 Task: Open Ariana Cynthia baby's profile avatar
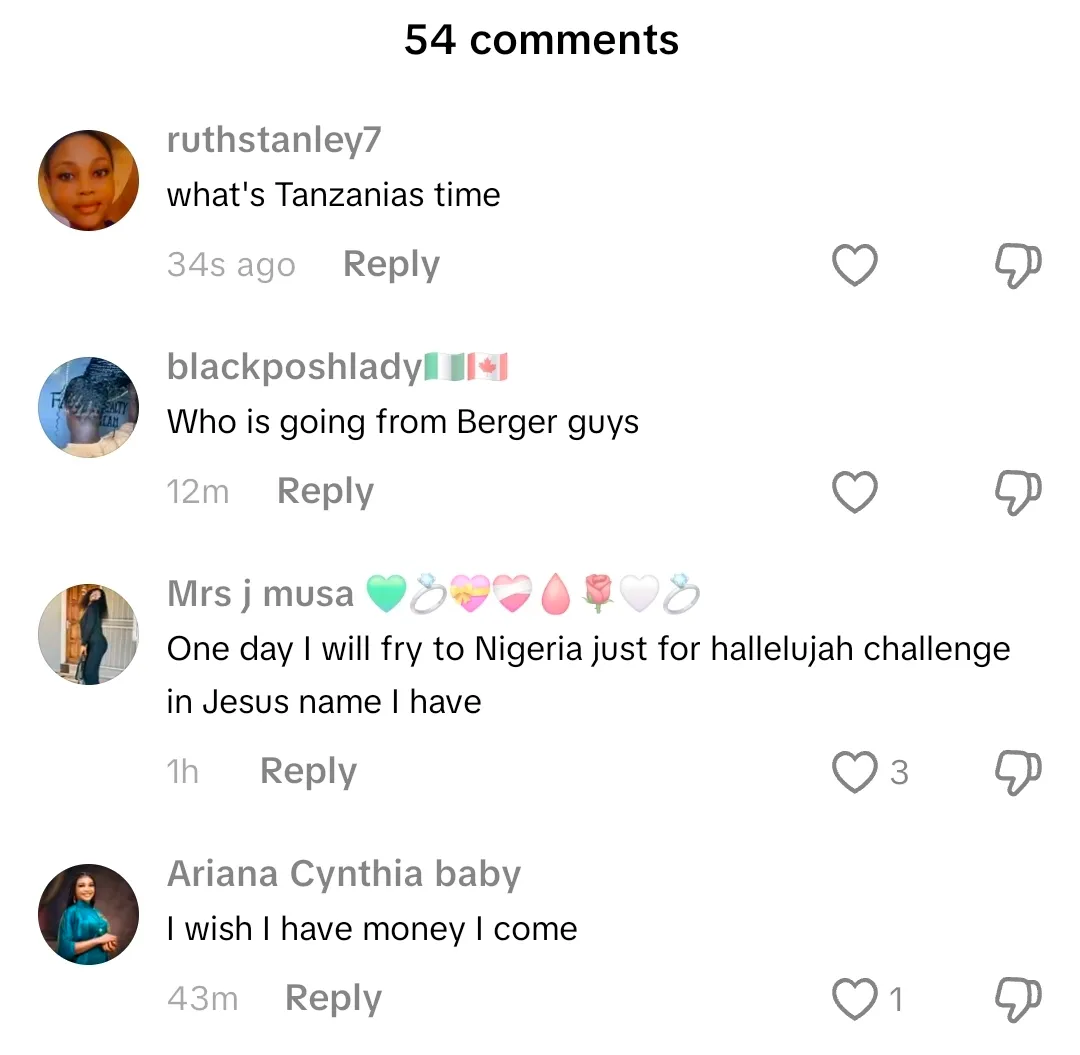click(88, 914)
